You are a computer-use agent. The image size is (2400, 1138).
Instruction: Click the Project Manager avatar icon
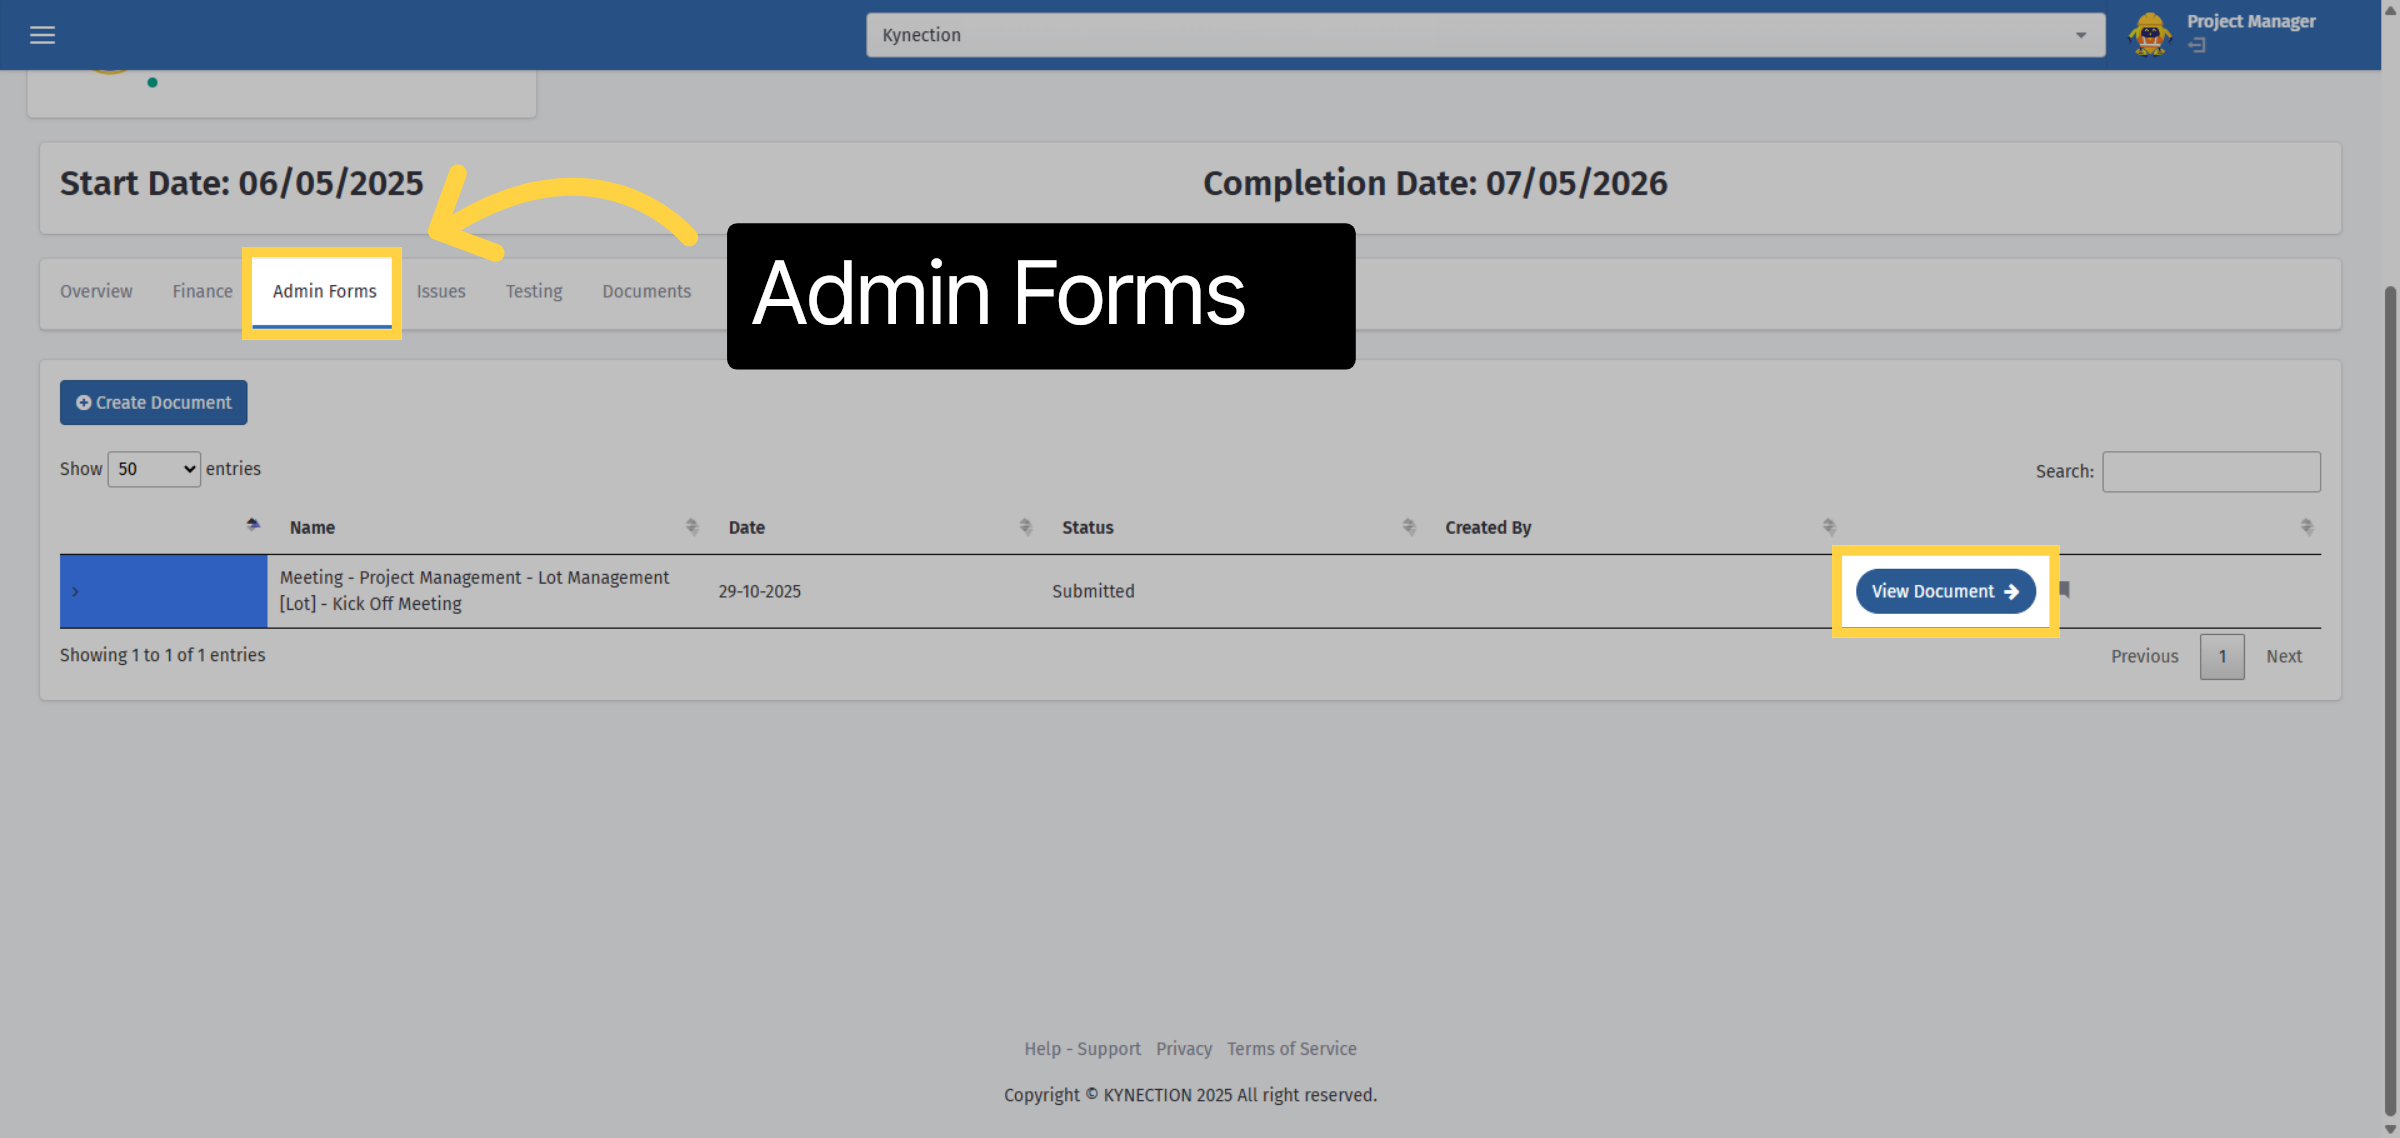2149,34
